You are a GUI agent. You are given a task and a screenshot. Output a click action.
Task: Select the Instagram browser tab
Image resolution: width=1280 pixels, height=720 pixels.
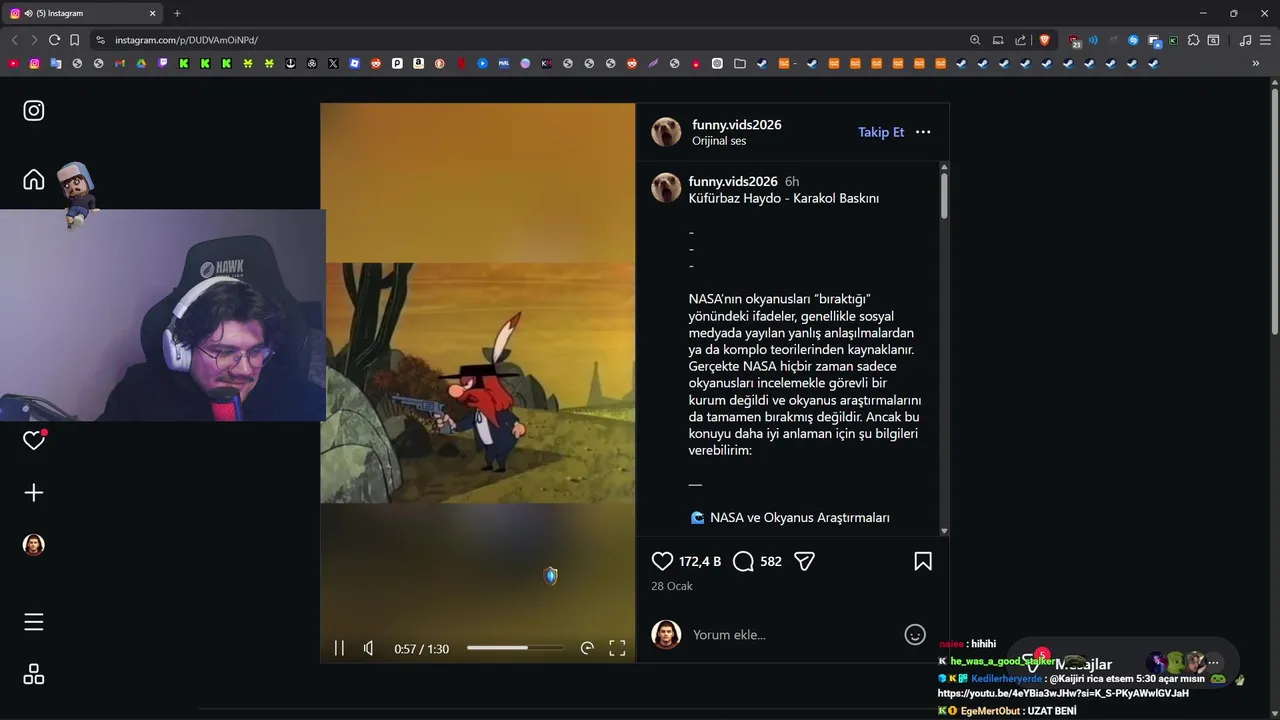84,13
